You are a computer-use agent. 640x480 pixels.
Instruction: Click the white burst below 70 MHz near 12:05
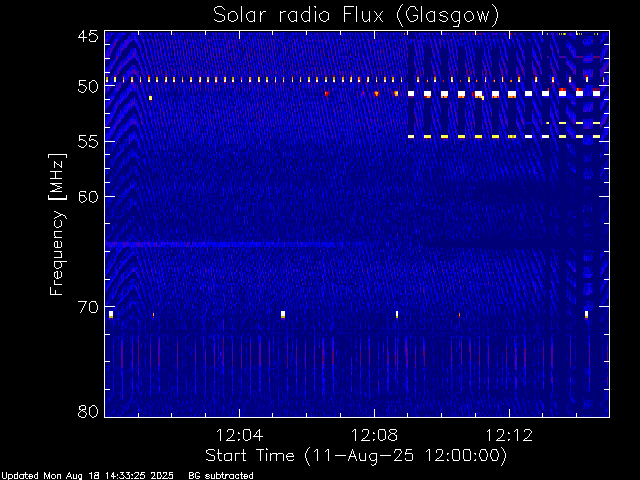(283, 314)
